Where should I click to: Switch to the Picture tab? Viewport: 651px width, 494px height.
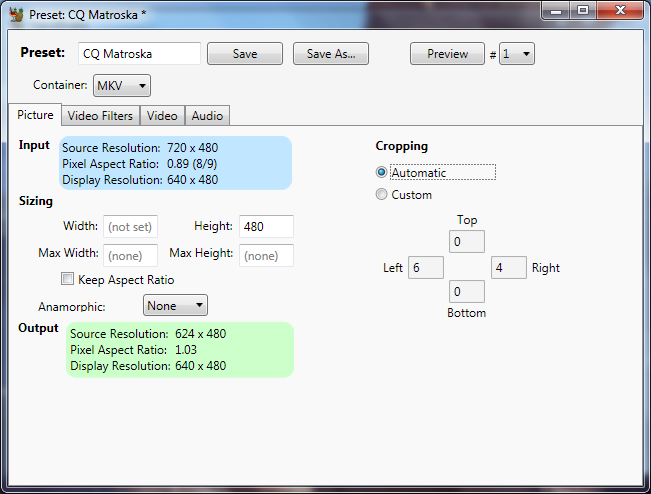pos(35,115)
